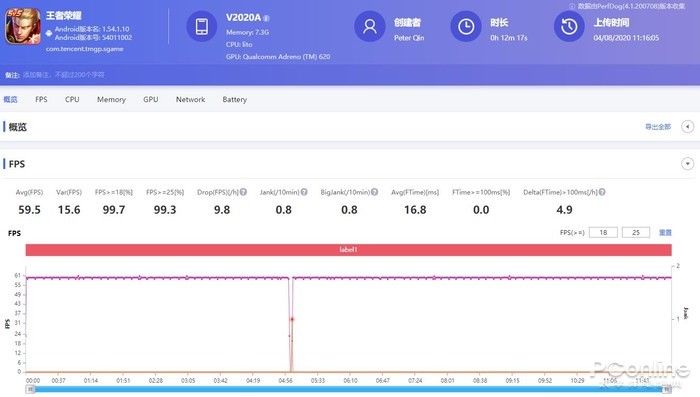Image resolution: width=700 pixels, height=397 pixels.
Task: Collapse the 概览 overview section arrow
Action: [x=688, y=127]
